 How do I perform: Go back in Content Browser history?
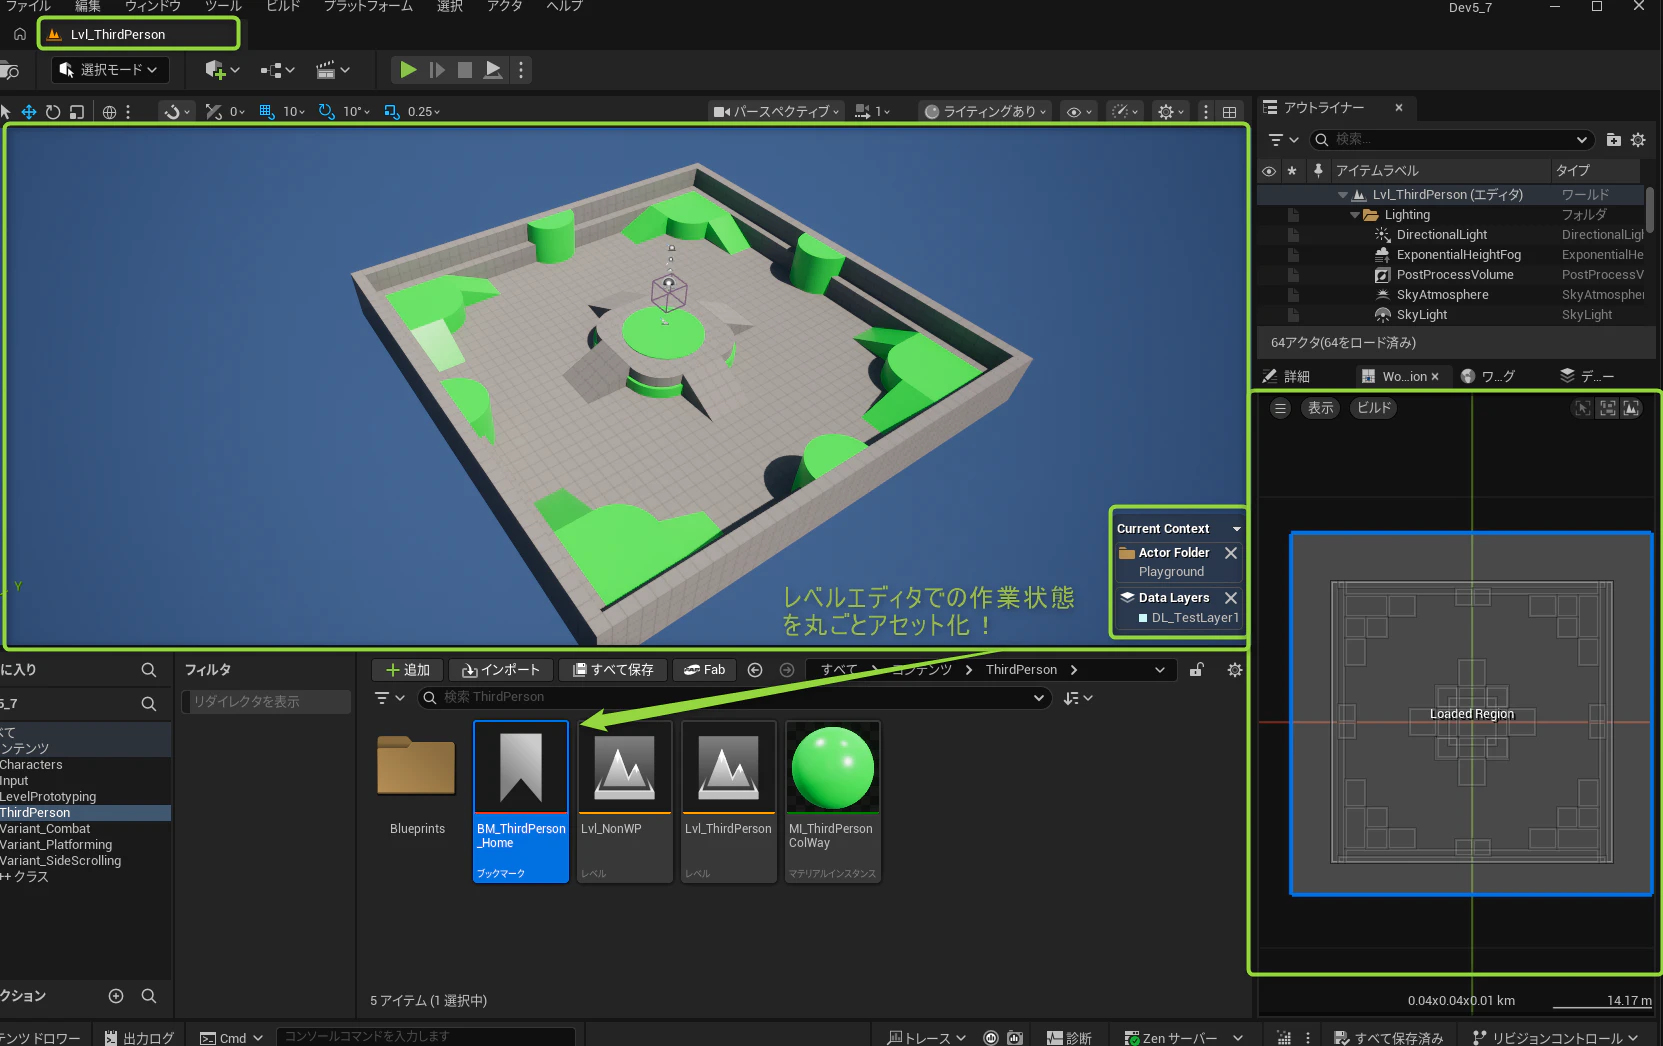coord(755,670)
